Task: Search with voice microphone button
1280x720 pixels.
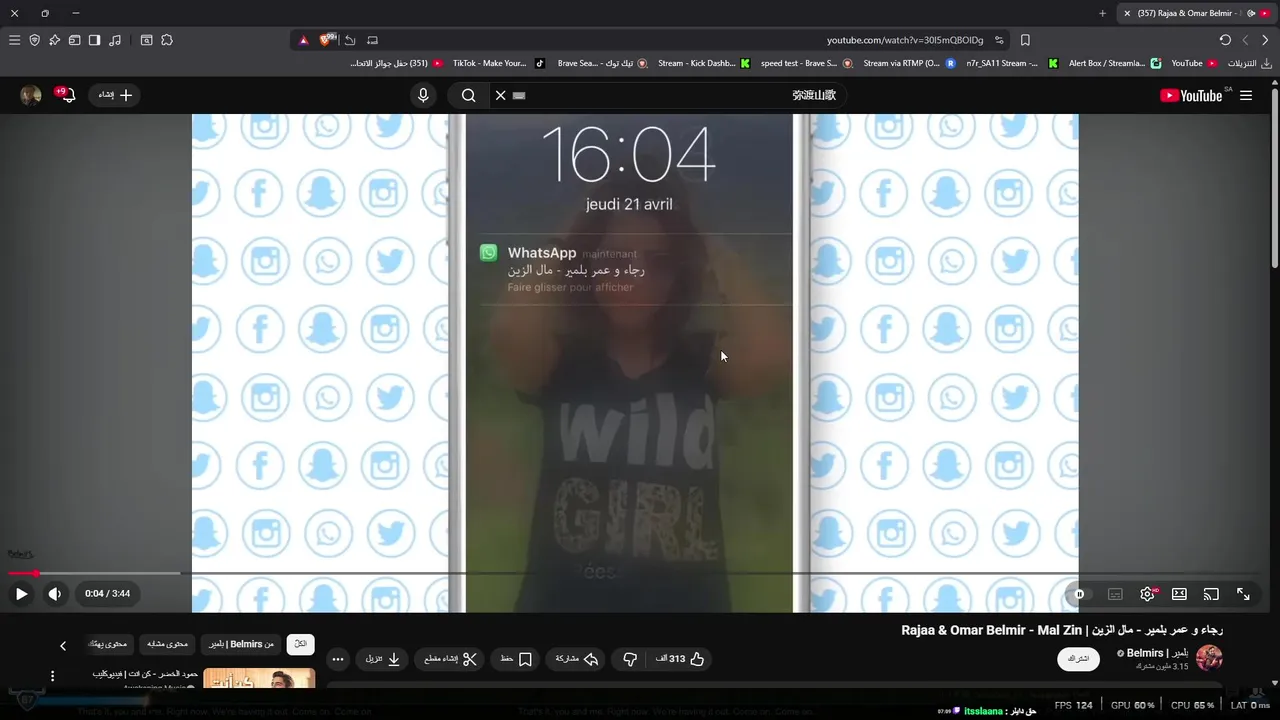Action: [423, 95]
